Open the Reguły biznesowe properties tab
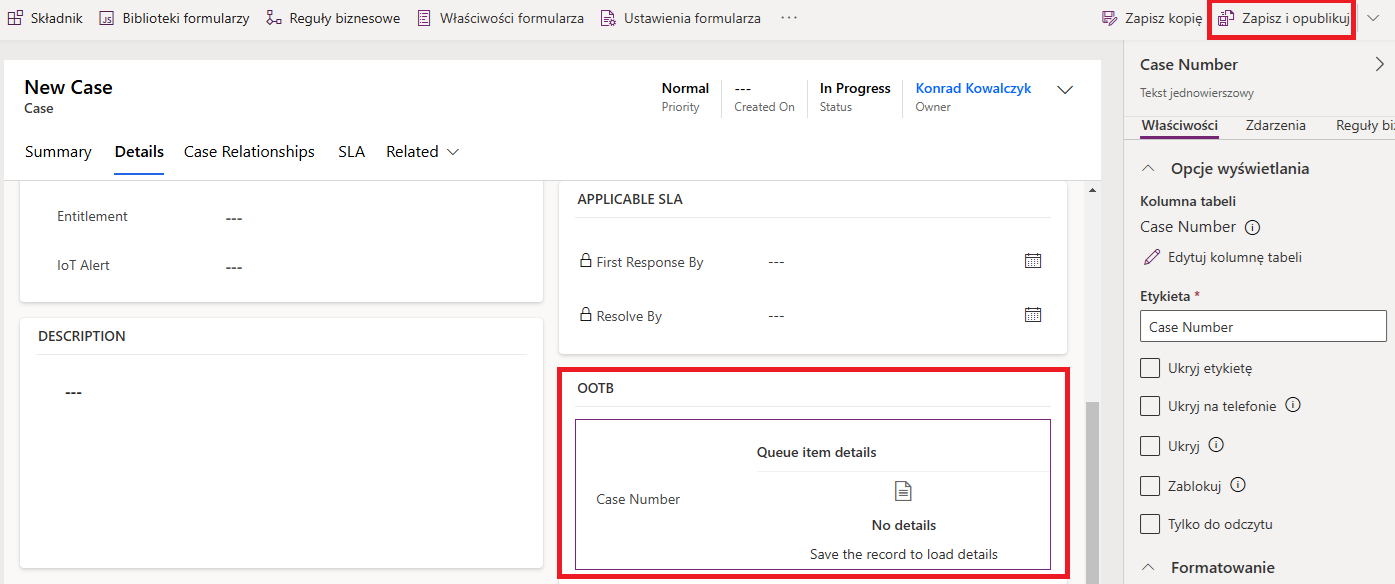The width and height of the screenshot is (1395, 584). [x=1365, y=126]
